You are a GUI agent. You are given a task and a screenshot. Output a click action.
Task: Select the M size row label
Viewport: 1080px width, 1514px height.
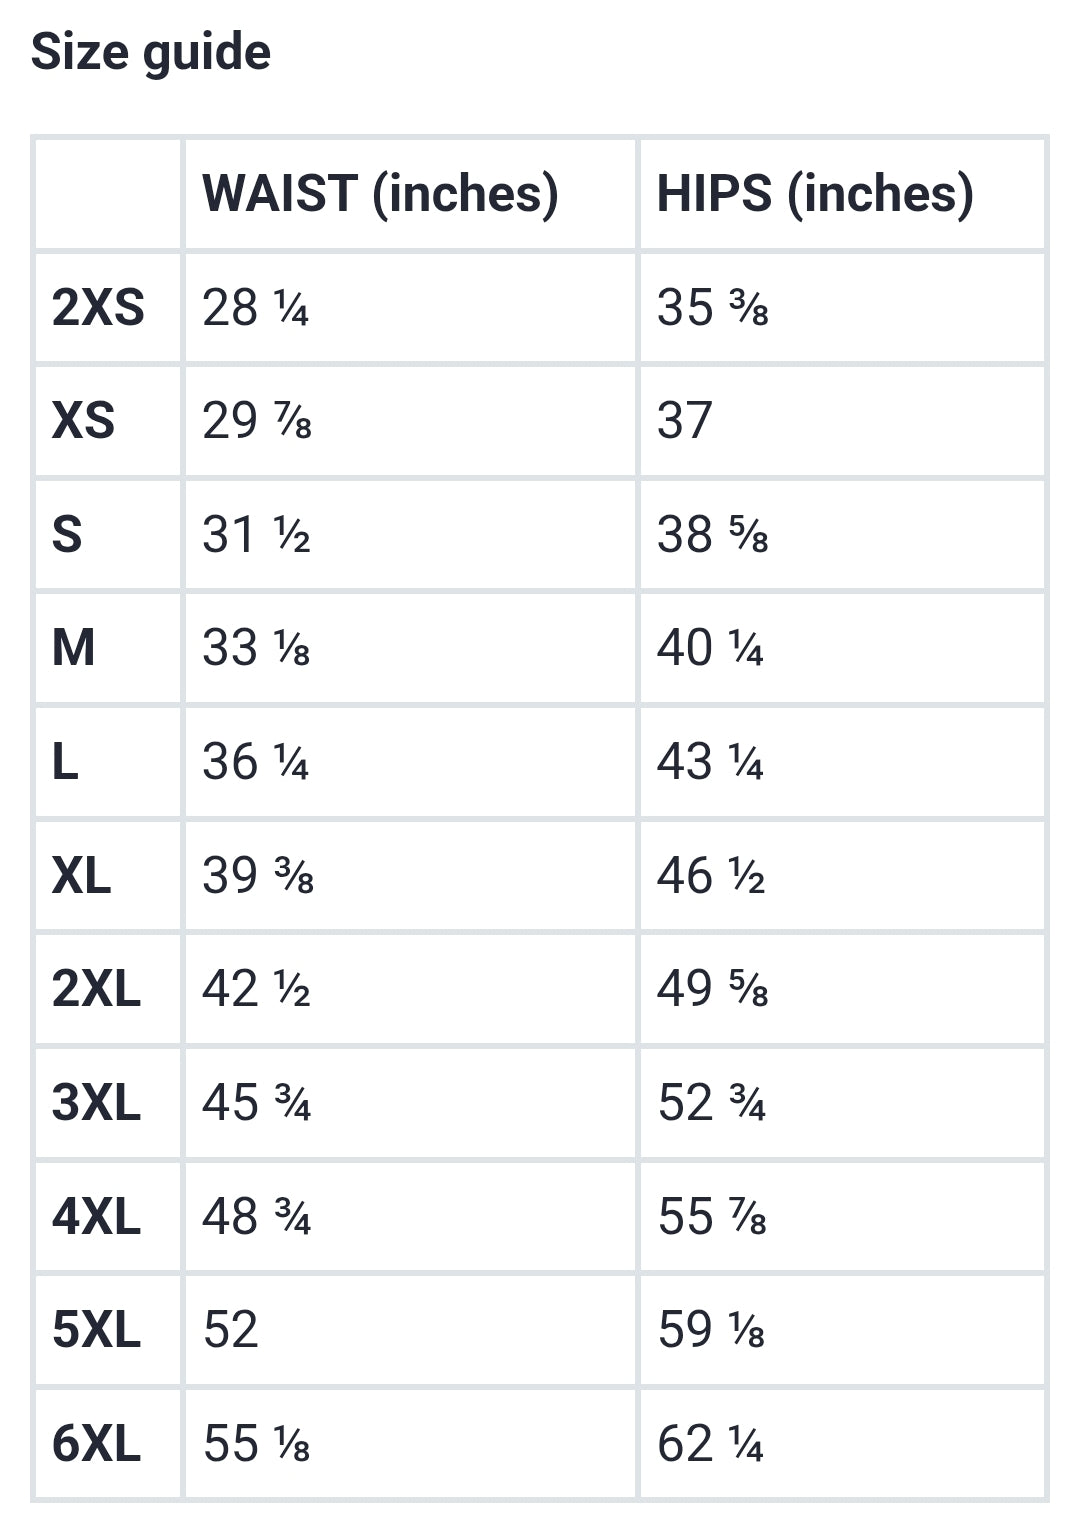[x=74, y=648]
